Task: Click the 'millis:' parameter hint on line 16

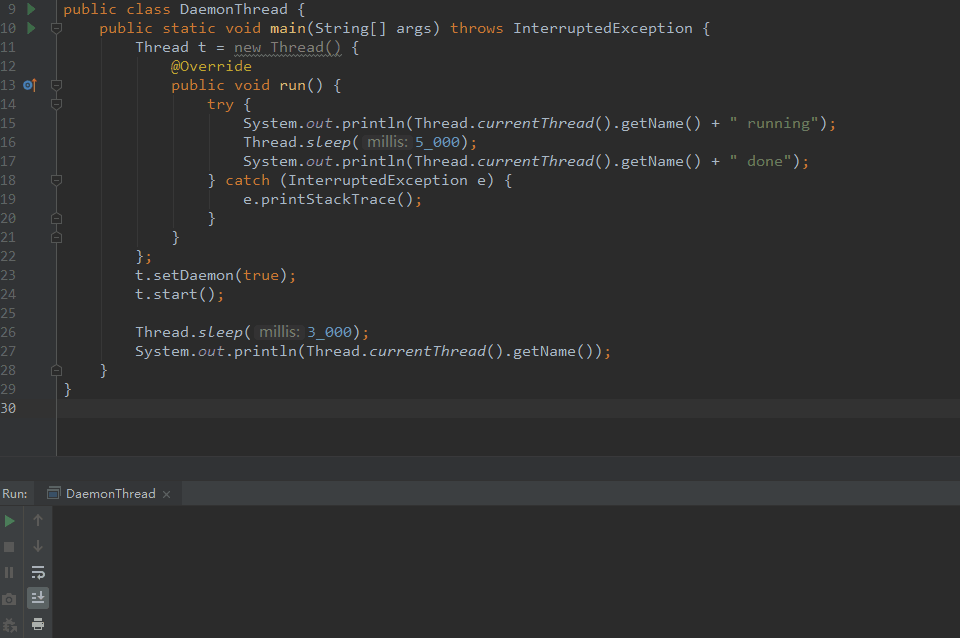Action: point(387,142)
